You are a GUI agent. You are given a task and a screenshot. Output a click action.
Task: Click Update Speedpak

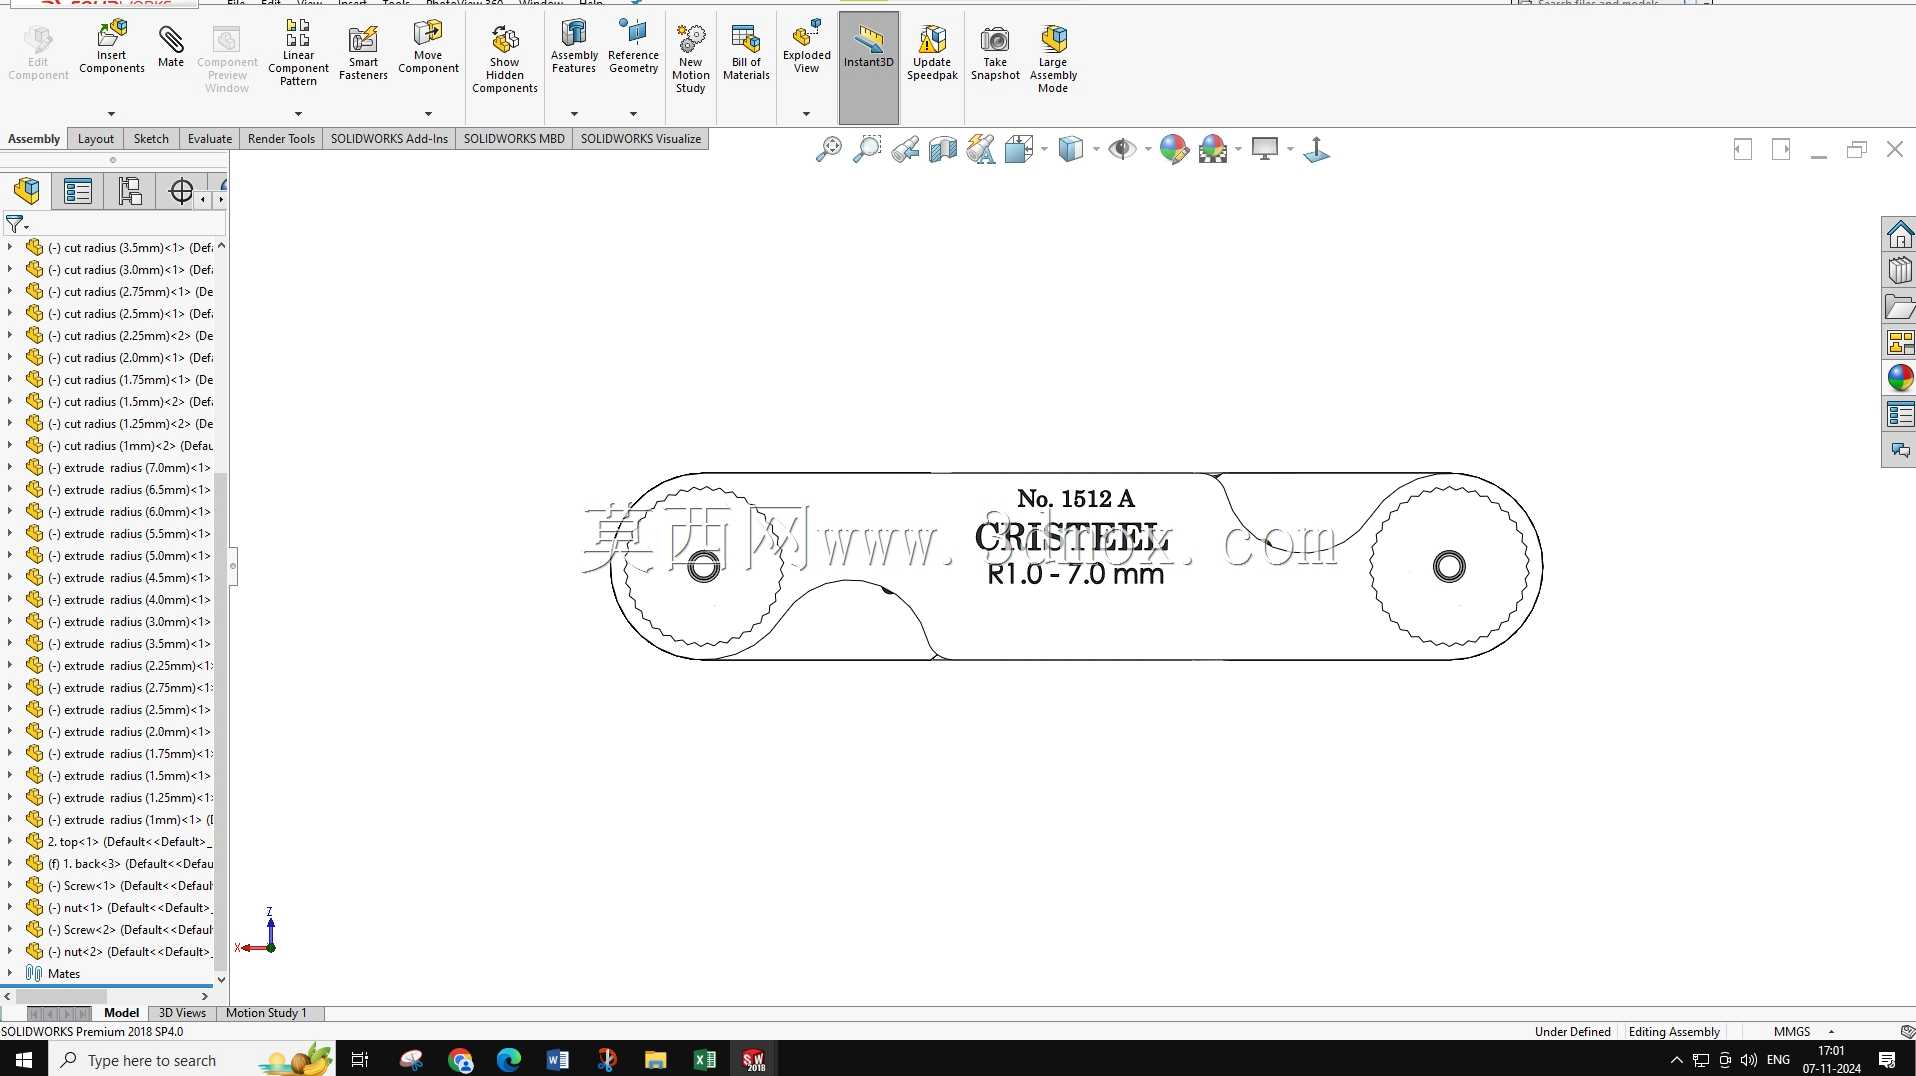click(932, 53)
